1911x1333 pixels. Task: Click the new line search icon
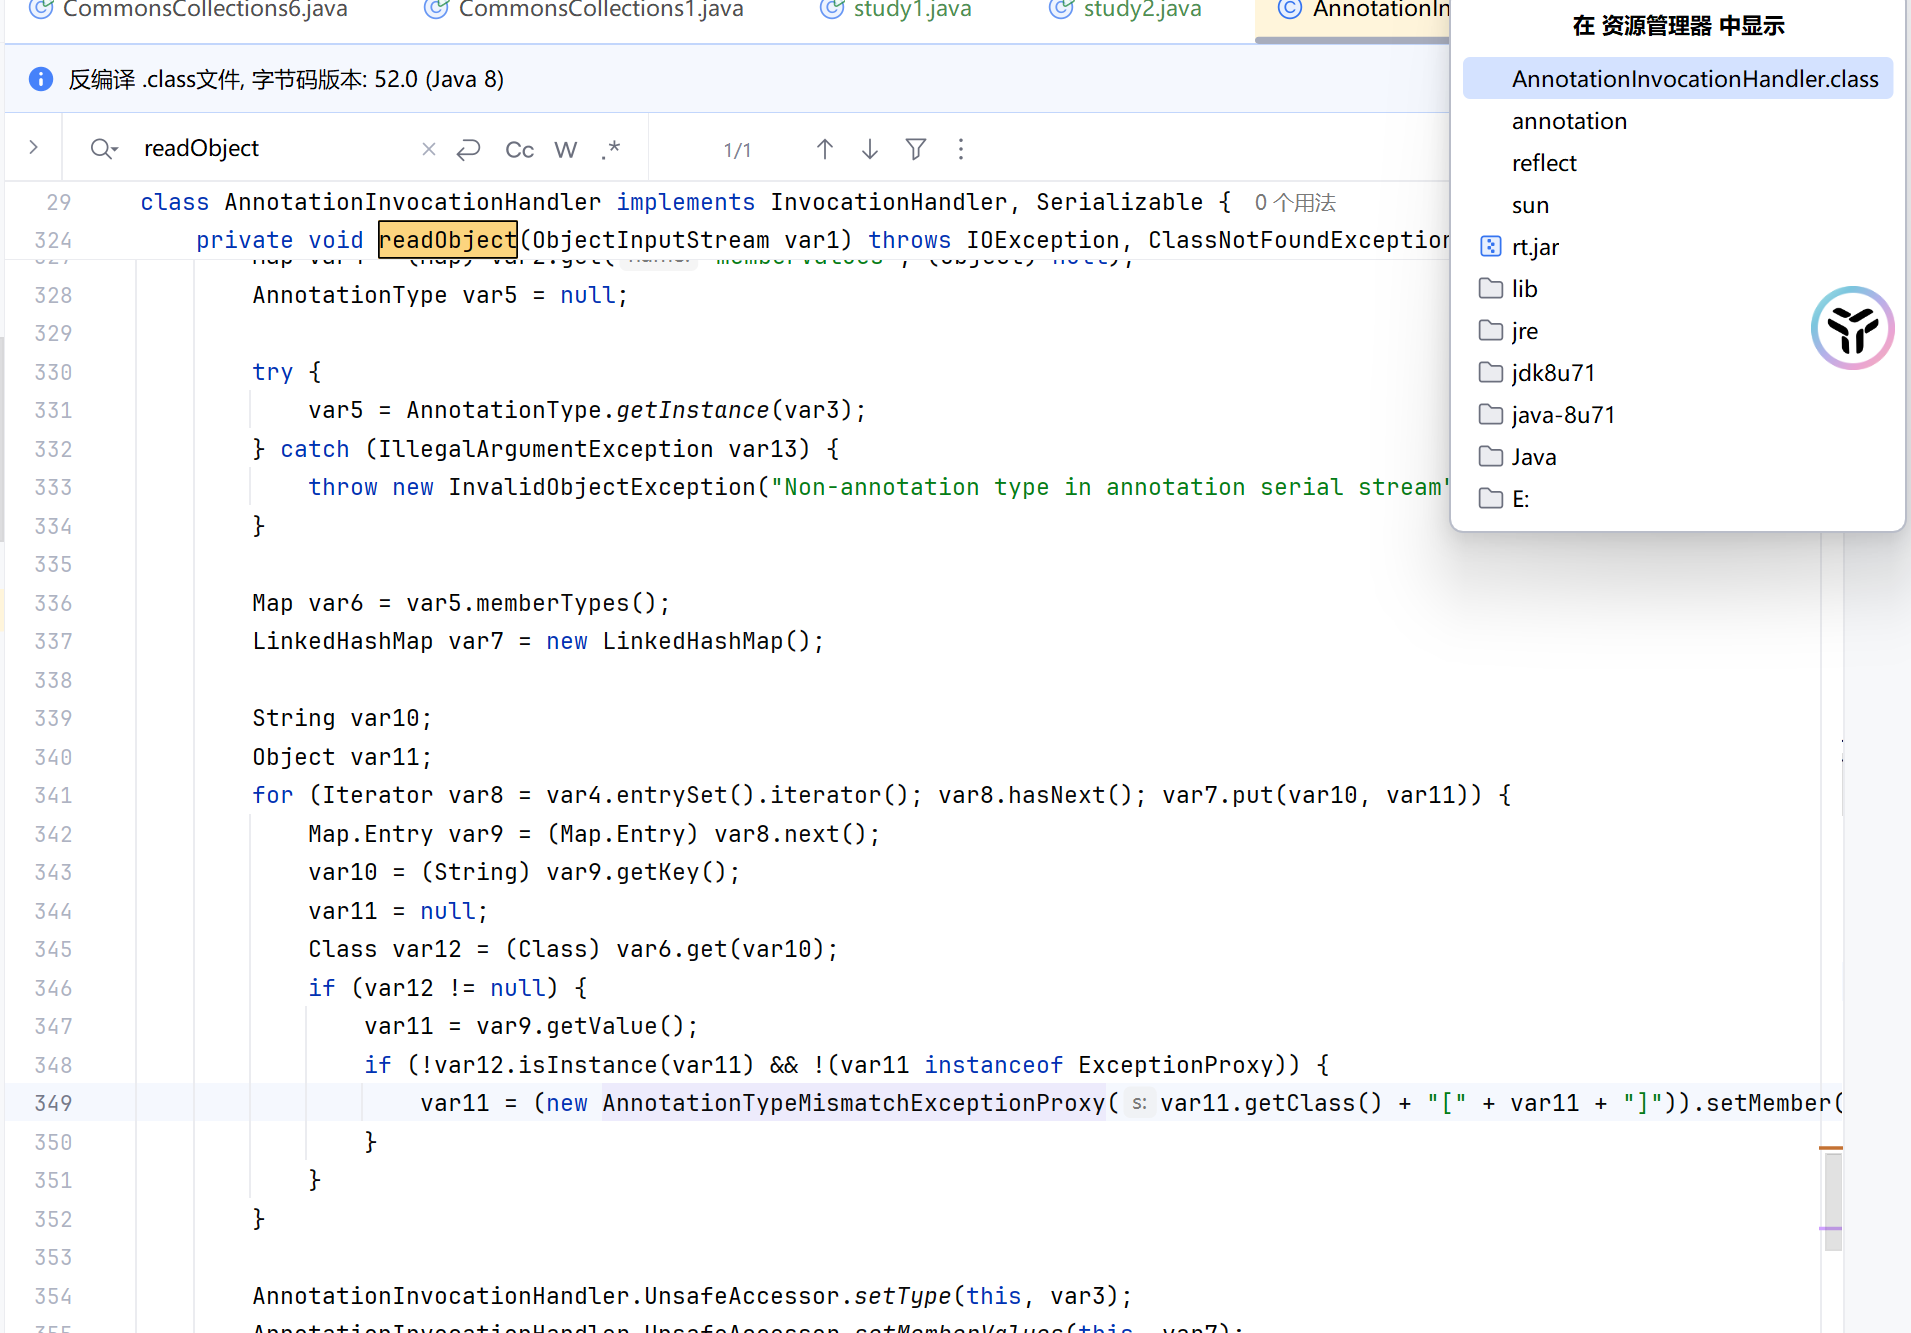pyautogui.click(x=468, y=149)
